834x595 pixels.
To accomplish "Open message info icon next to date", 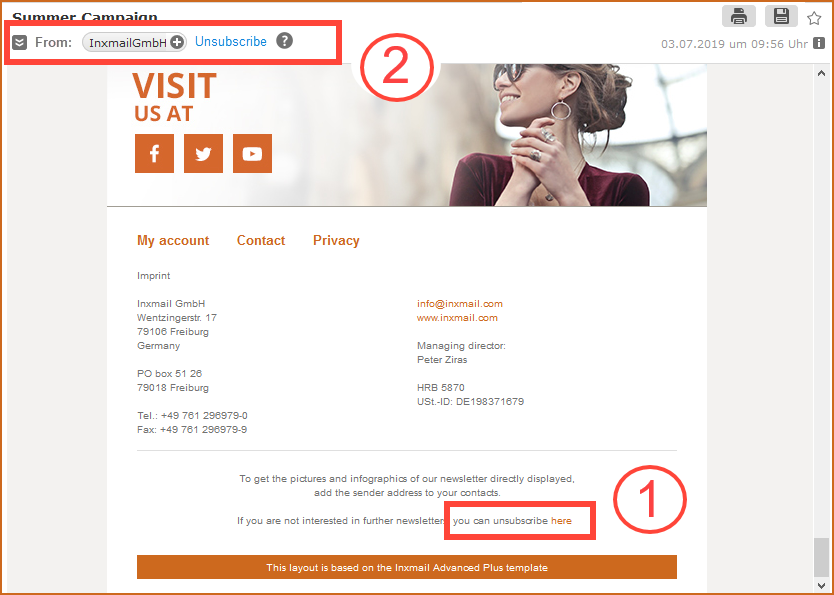I will point(819,44).
